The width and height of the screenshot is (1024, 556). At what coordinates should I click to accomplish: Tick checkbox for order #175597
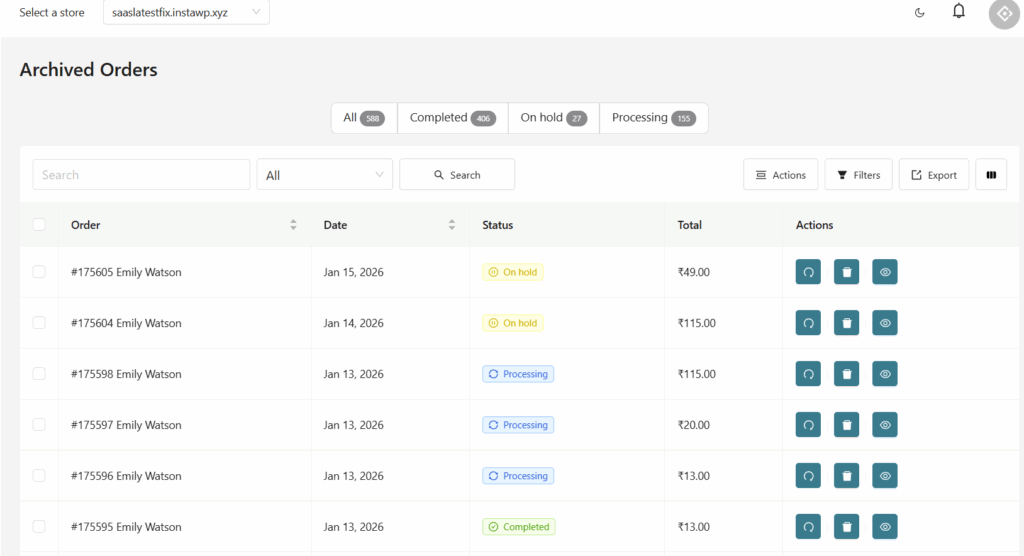click(39, 425)
